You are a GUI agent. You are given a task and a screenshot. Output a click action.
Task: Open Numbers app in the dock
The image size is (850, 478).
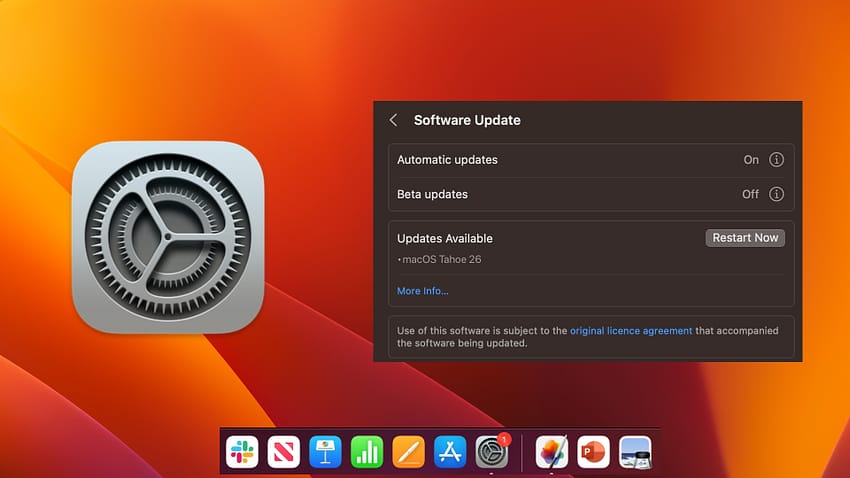tap(367, 451)
